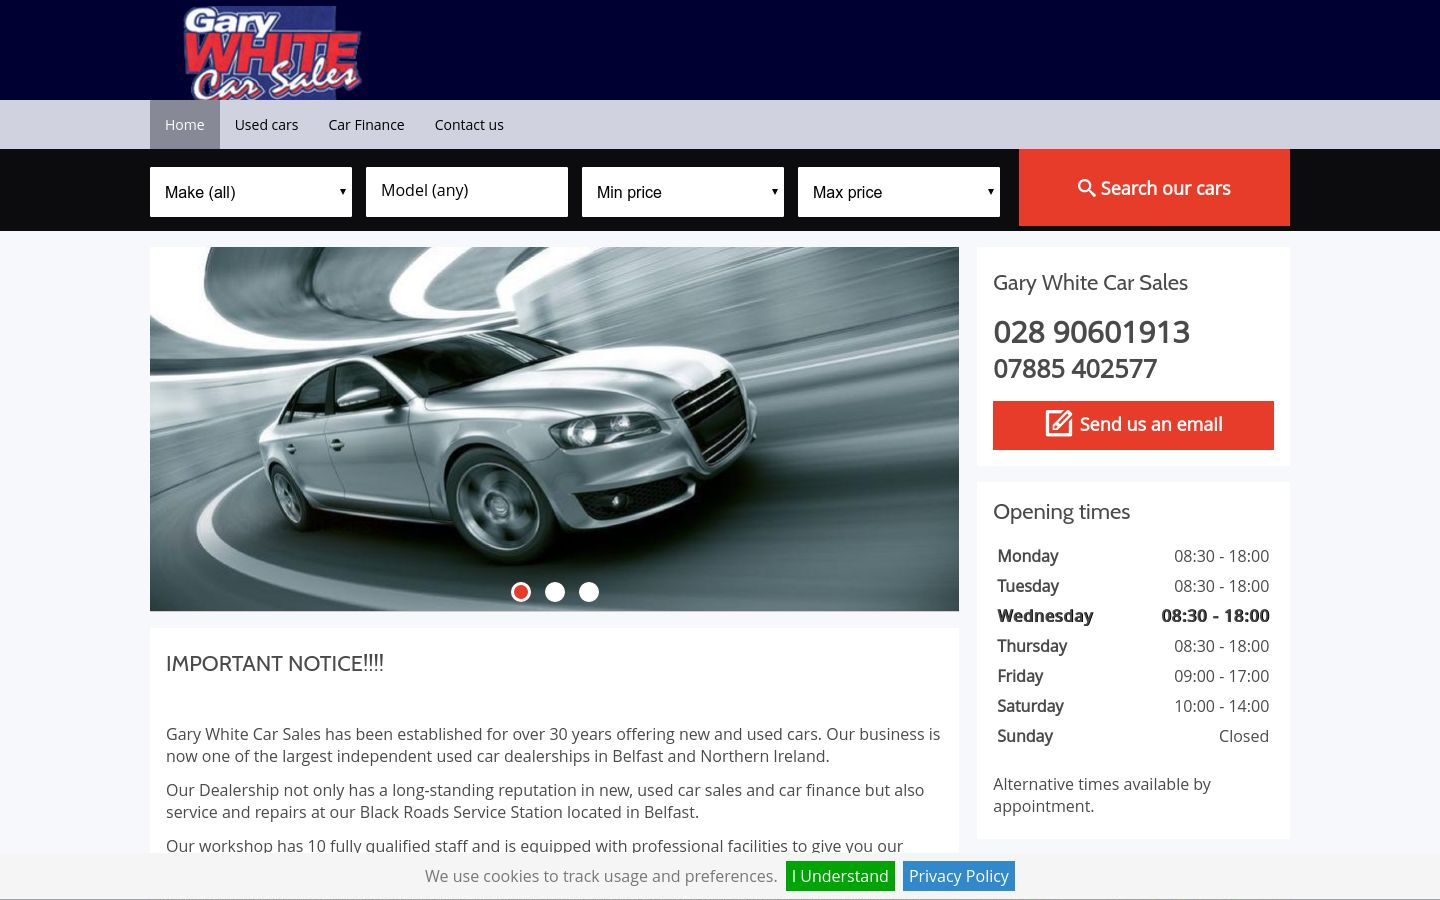Click mobile number 07885 402577
Viewport: 1440px width, 900px height.
coord(1075,369)
